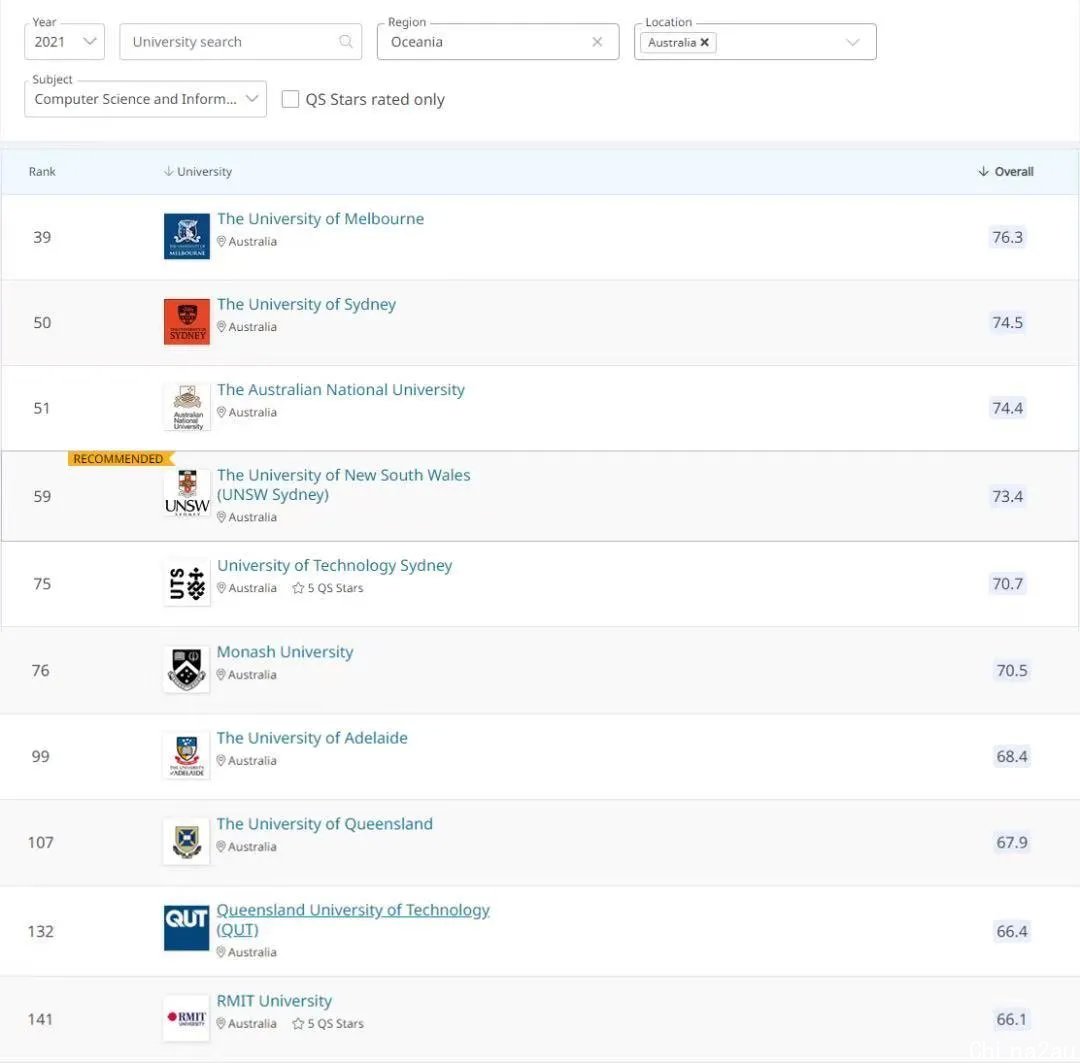Click rank number 141
The height and width of the screenshot is (1063, 1080).
pyautogui.click(x=41, y=1019)
